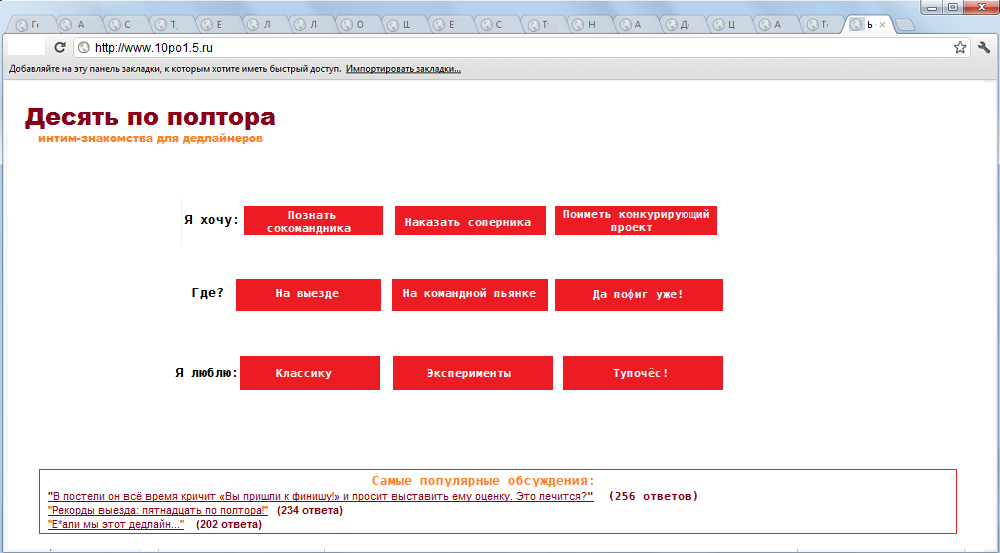Close the browser window
This screenshot has width=1000, height=553.
[x=980, y=7]
